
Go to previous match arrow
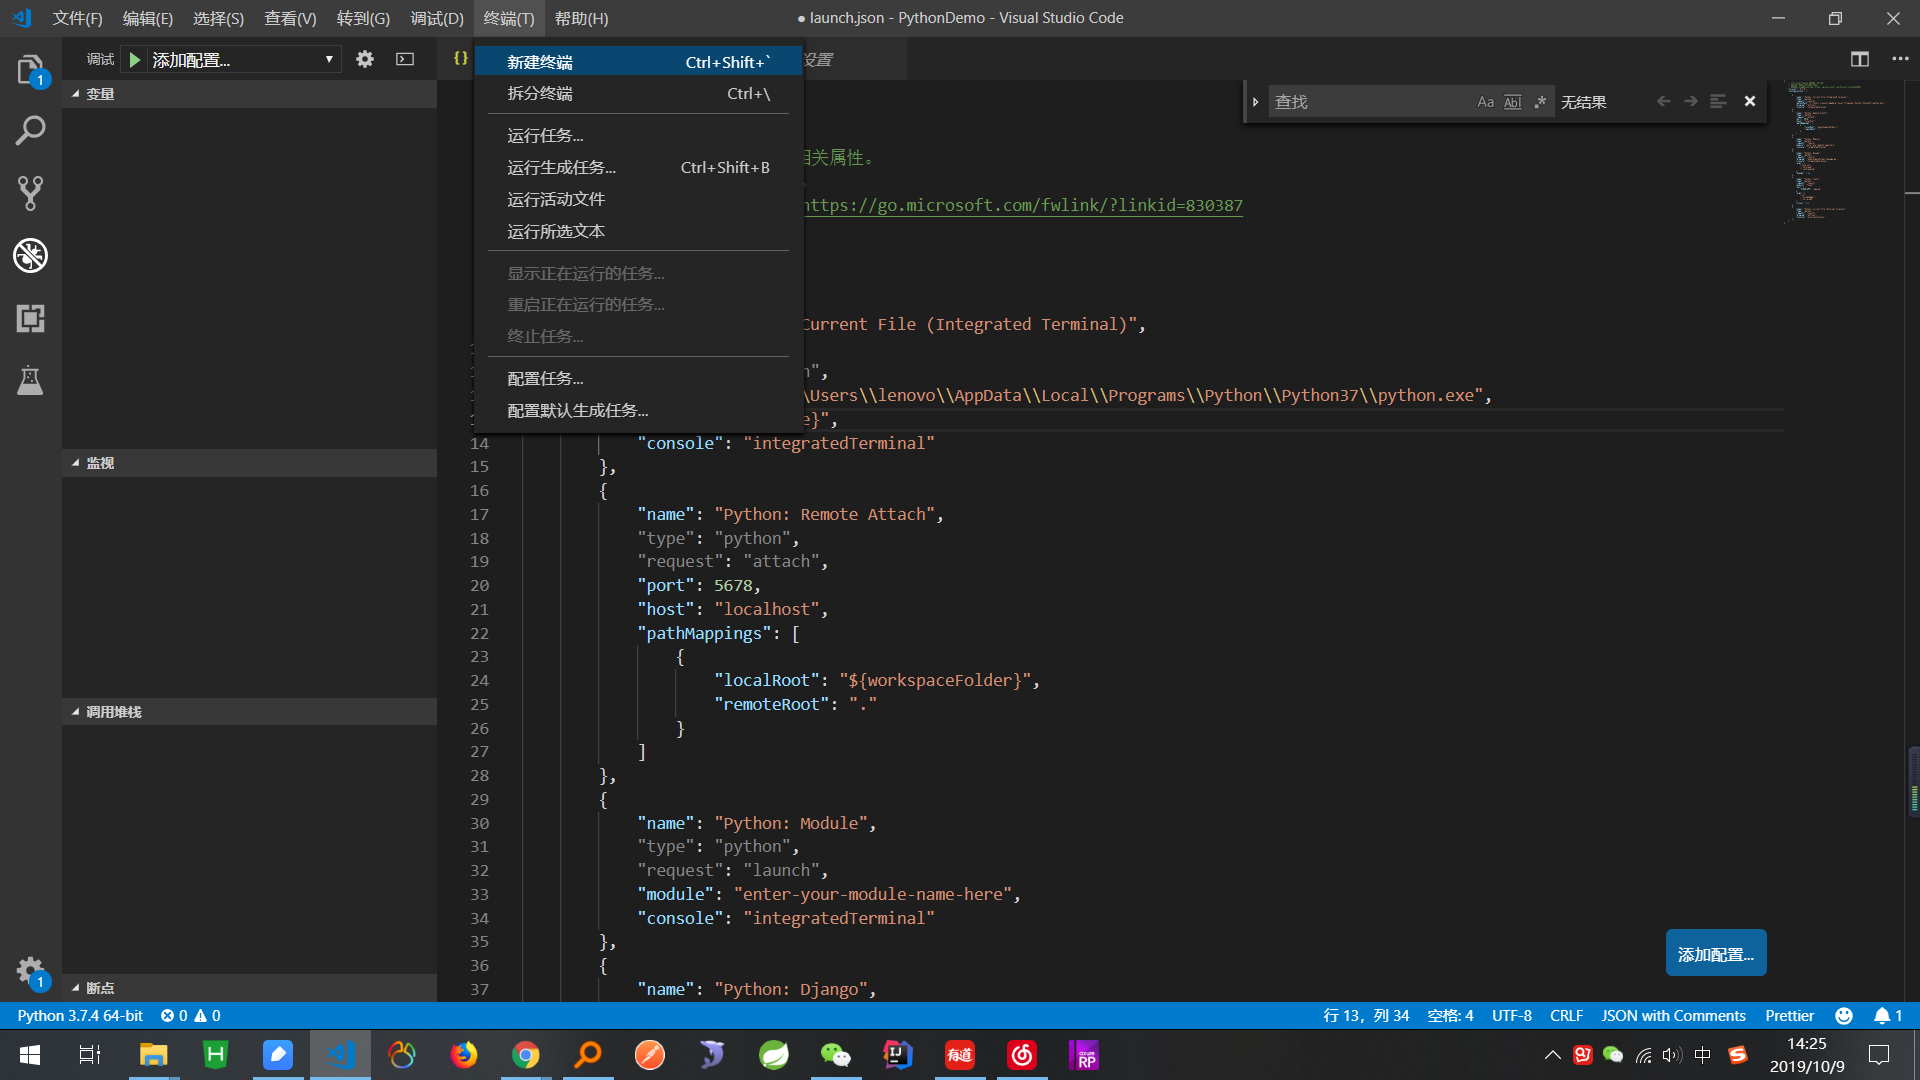point(1663,101)
